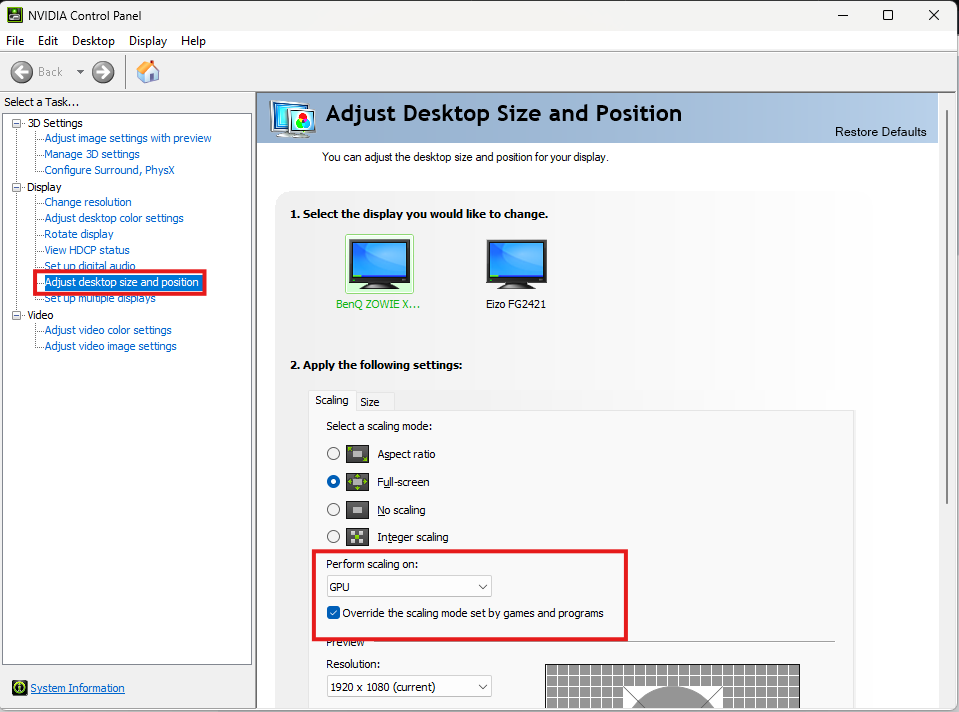
Task: Open View HDCP status task
Action: click(x=87, y=250)
